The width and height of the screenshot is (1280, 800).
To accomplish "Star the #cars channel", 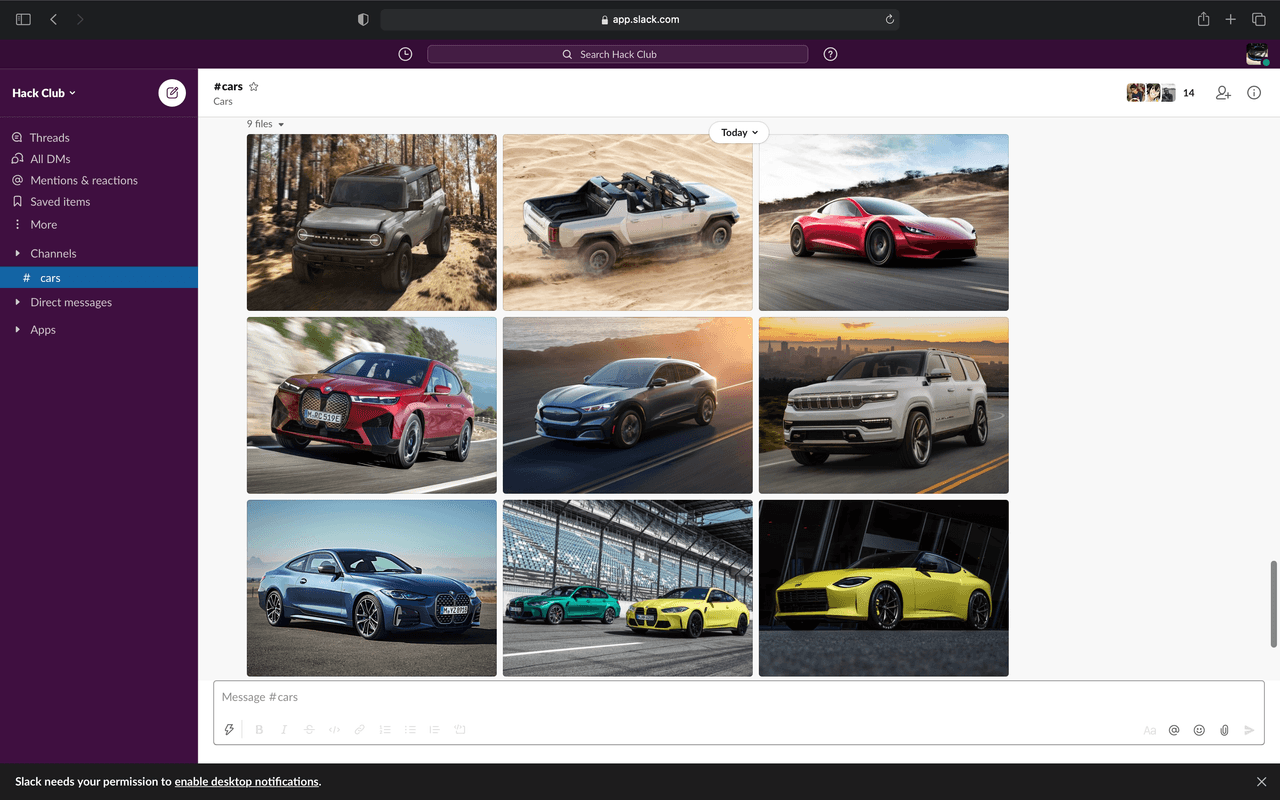I will click(254, 87).
